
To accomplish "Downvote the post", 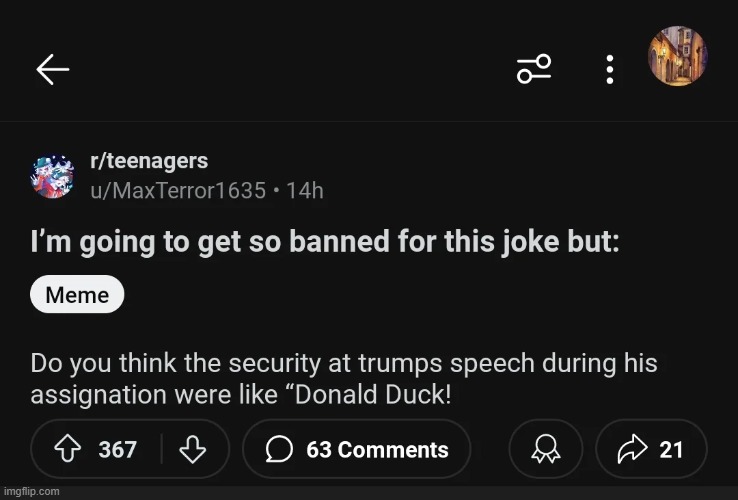I will (191, 450).
